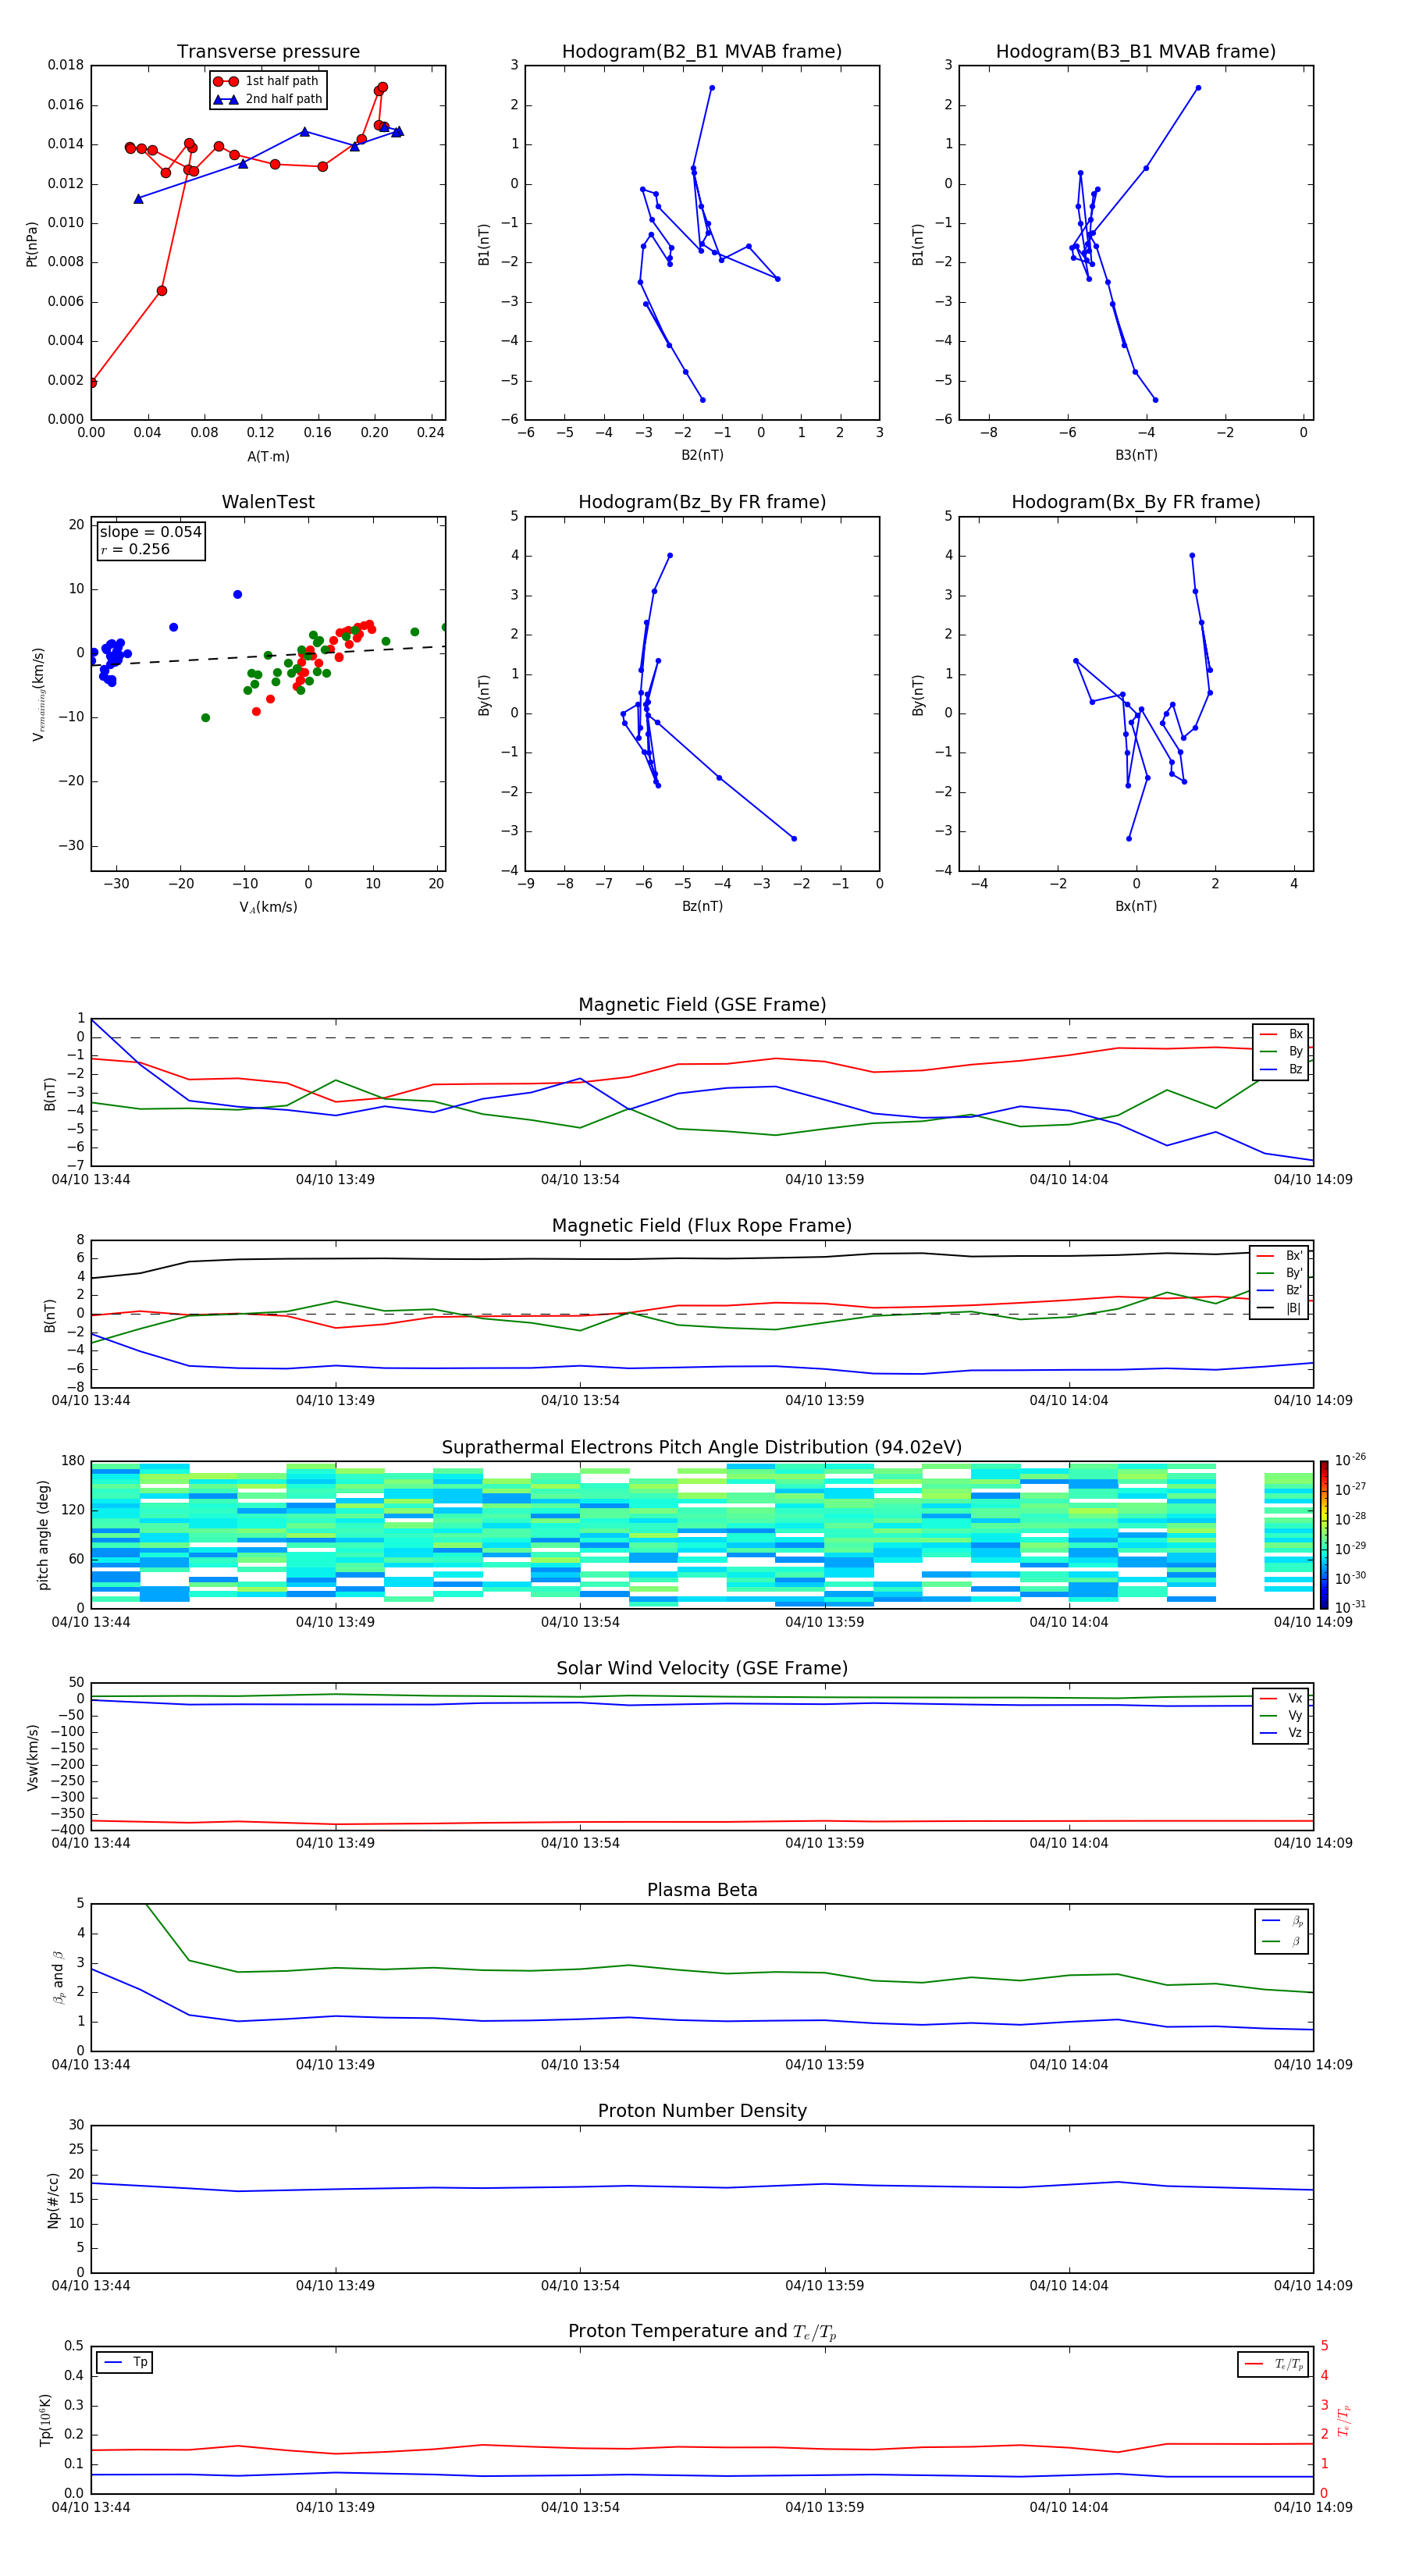
Task: Click "Vx" in the solar wind legend
Action: (1295, 1698)
